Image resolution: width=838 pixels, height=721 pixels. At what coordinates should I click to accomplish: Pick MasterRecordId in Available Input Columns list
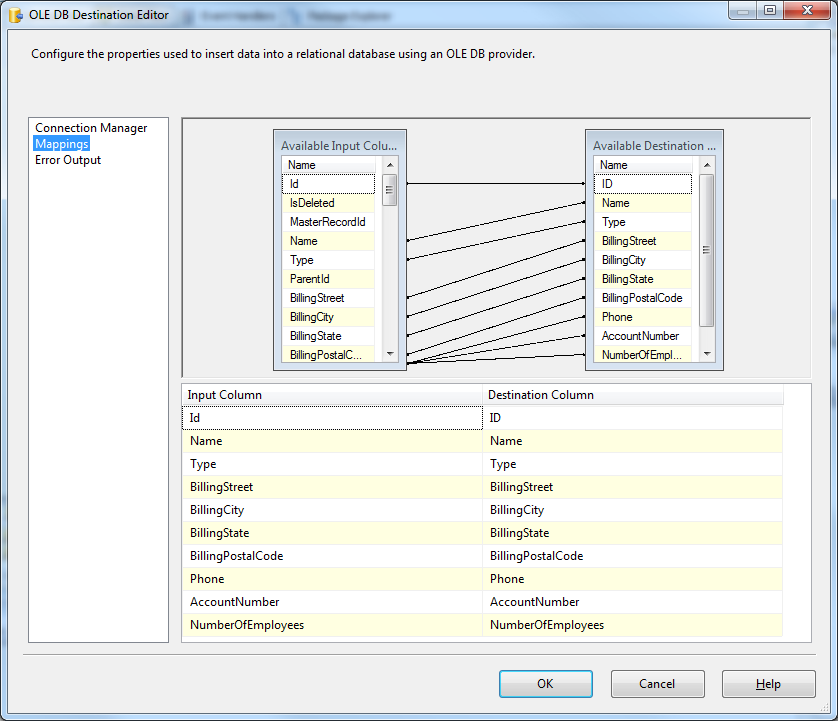(327, 222)
